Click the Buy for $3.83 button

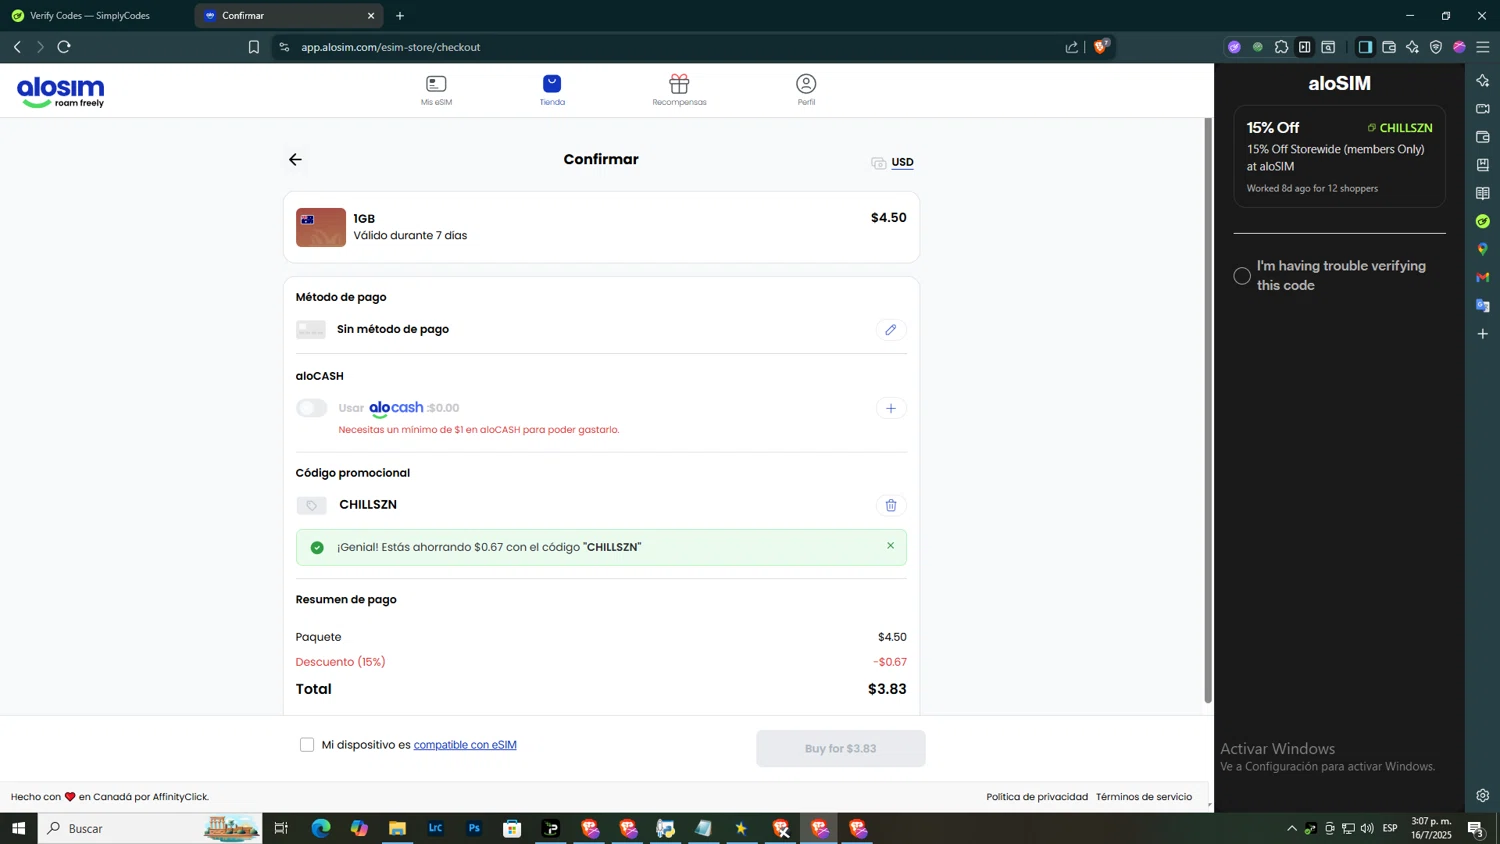[x=841, y=748]
